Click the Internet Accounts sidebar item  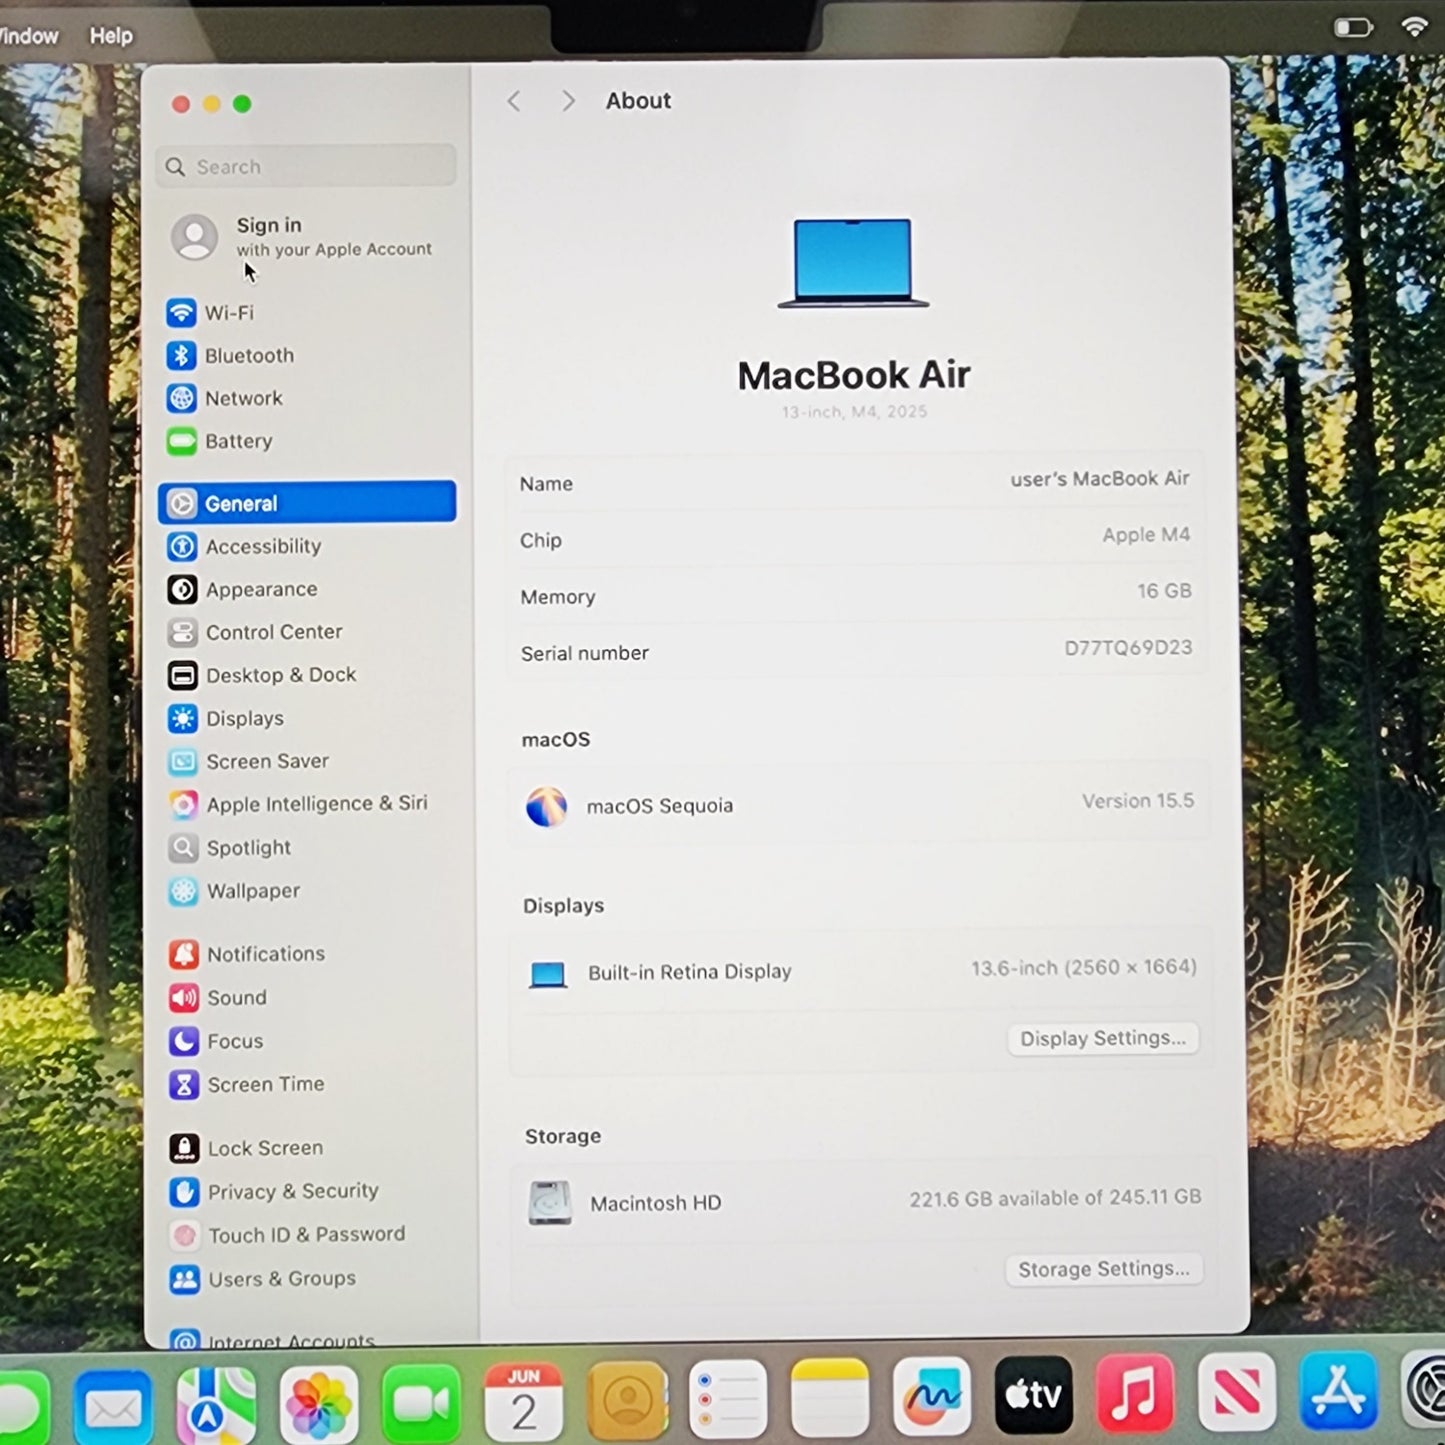pyautogui.click(x=272, y=1340)
